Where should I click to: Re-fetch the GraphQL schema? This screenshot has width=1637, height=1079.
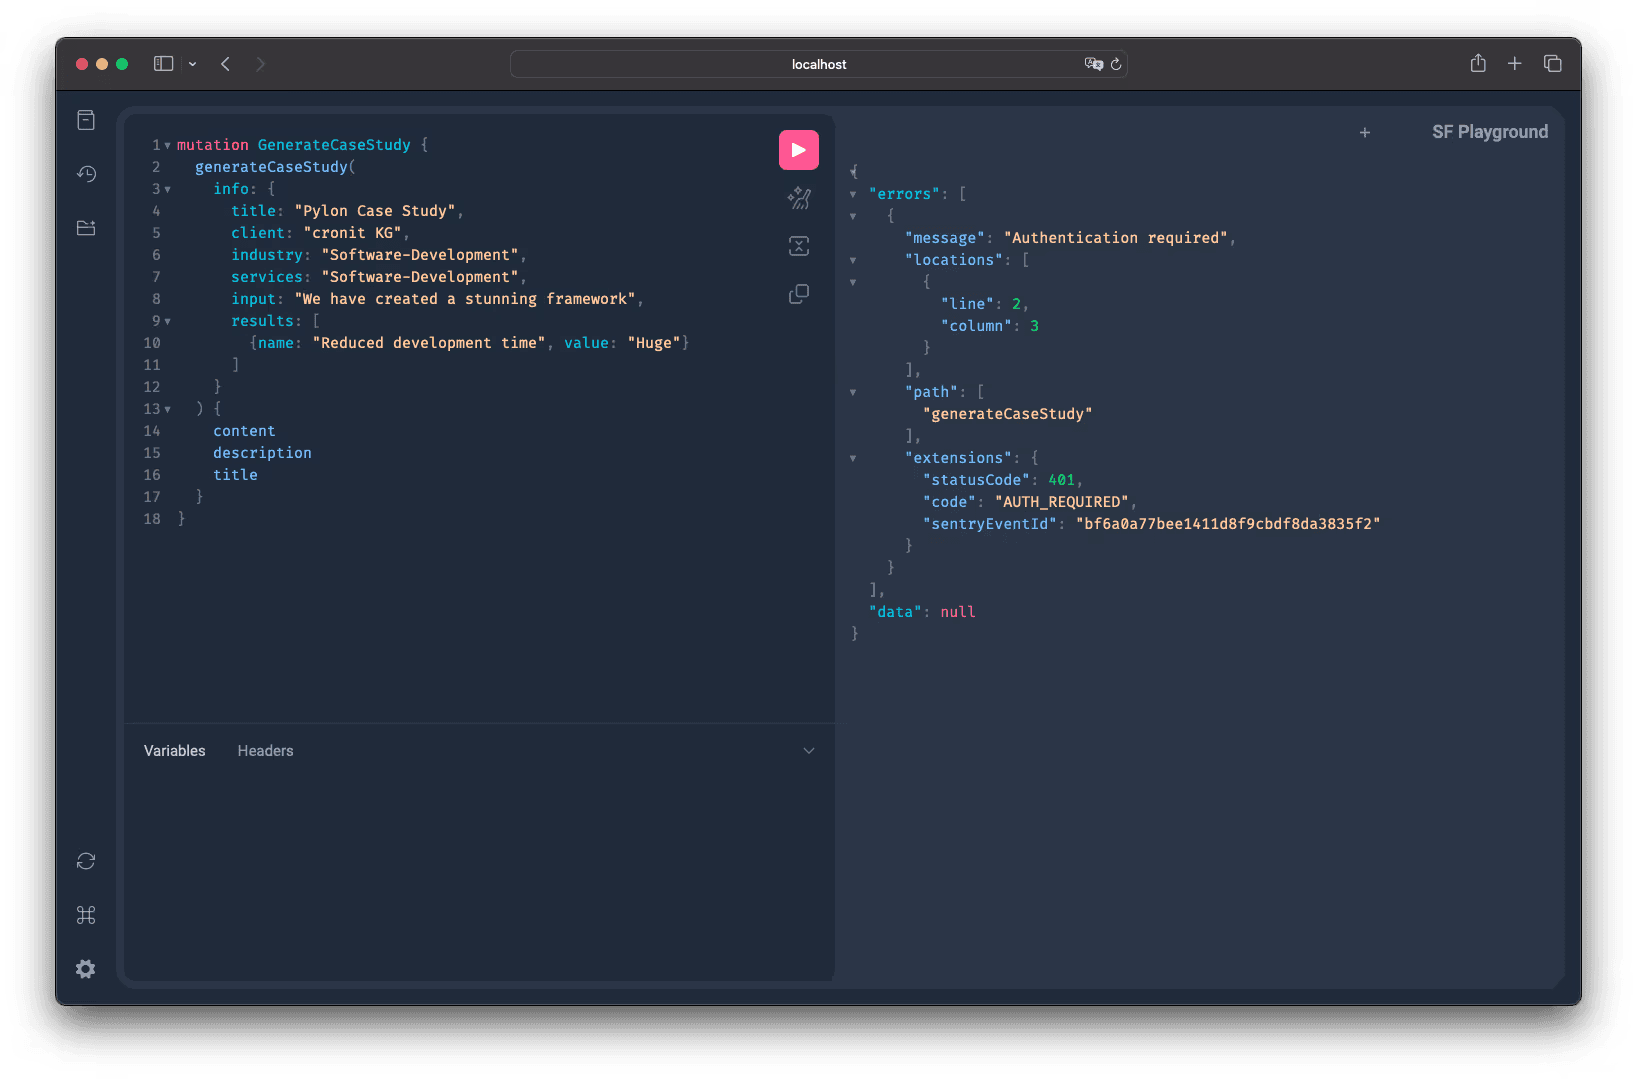[x=86, y=861]
